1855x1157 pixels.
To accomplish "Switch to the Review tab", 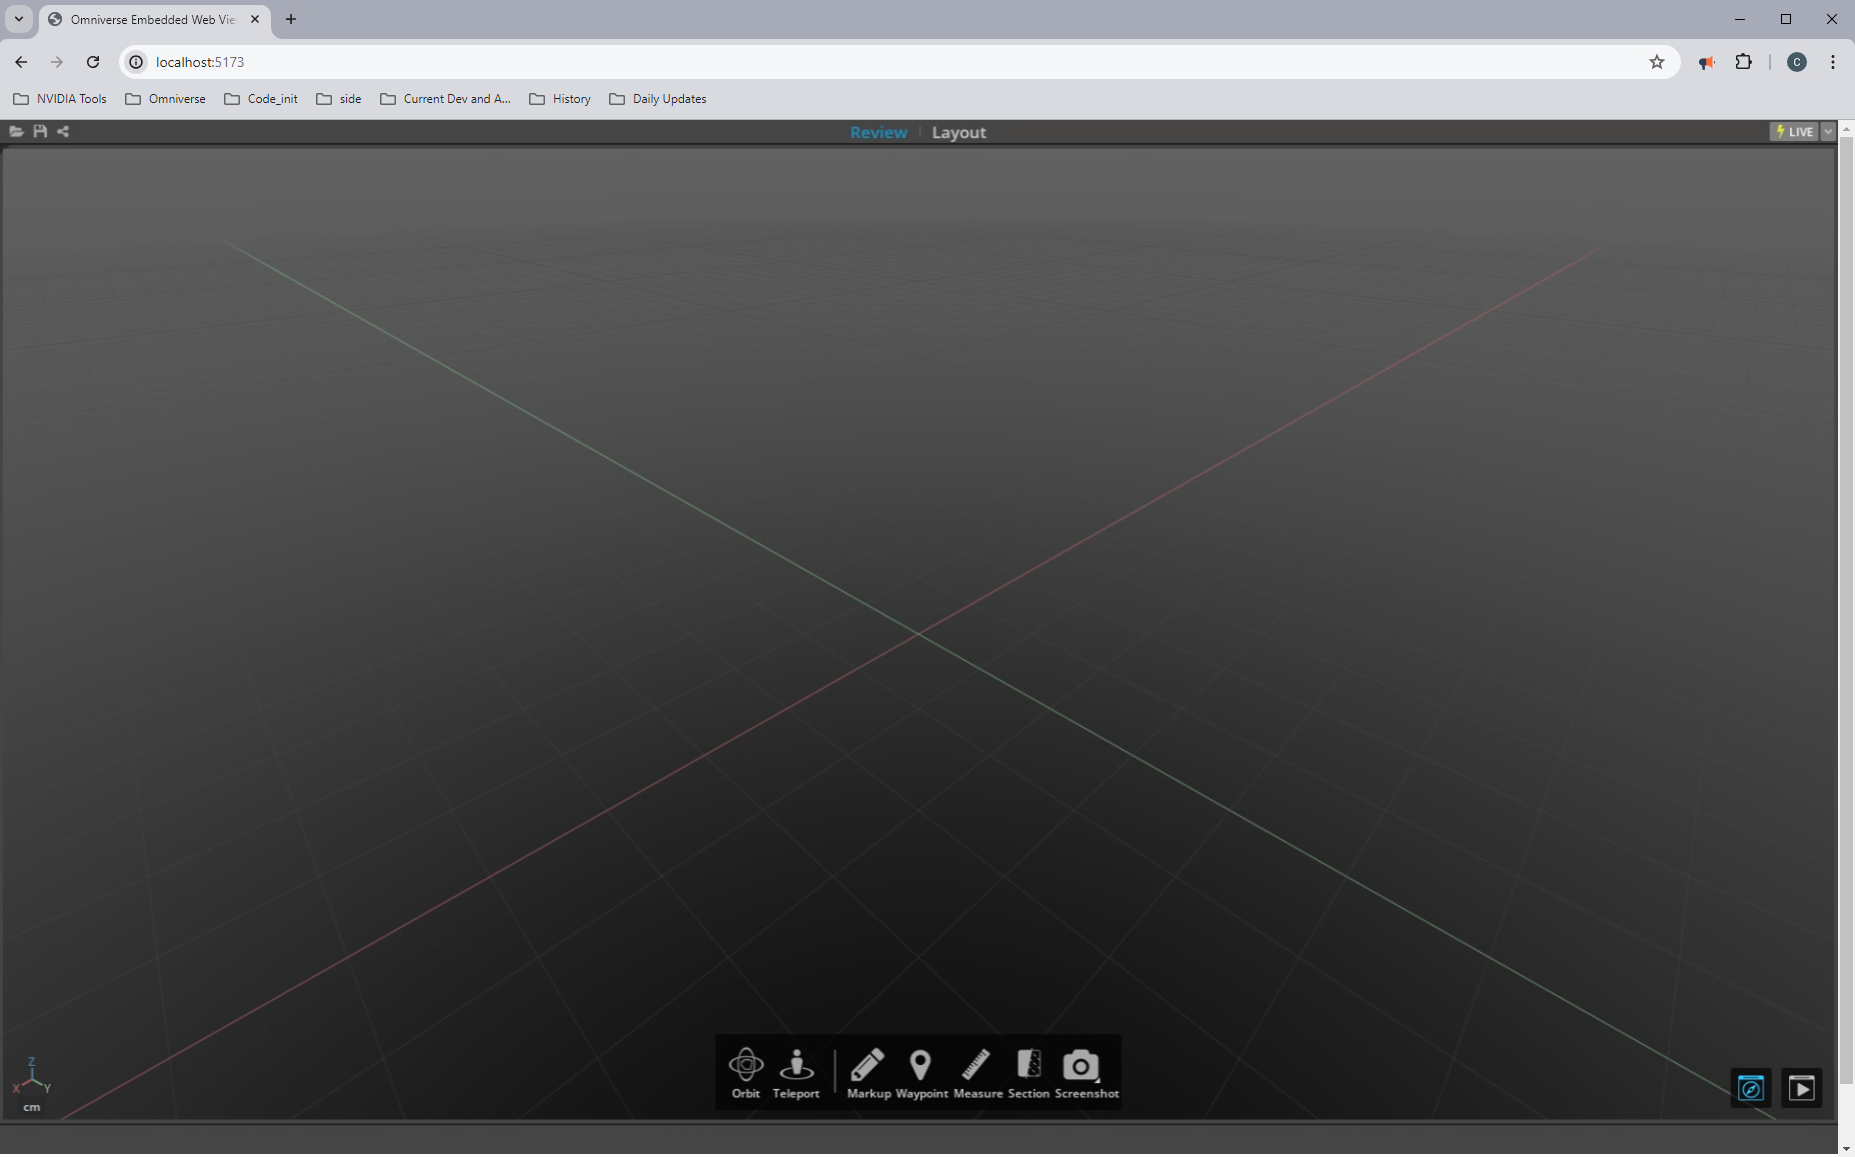I will (x=879, y=132).
